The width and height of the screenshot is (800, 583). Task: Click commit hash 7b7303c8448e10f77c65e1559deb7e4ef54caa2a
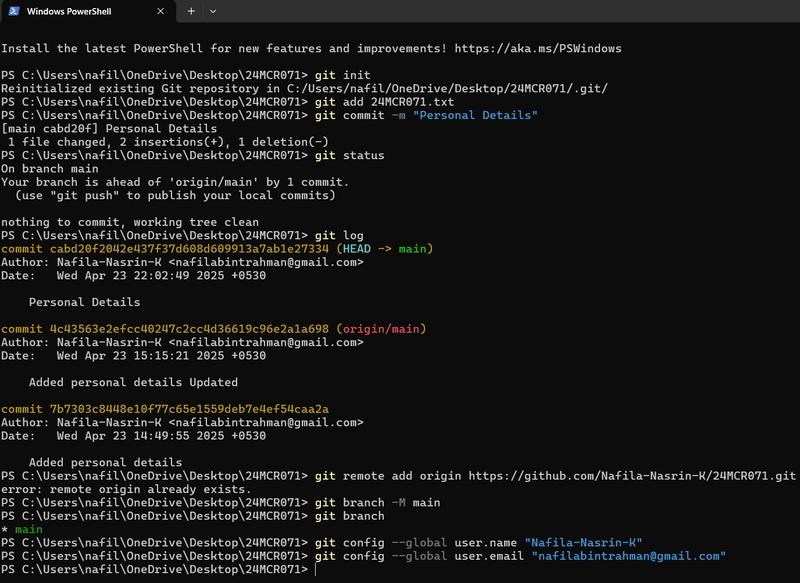[x=189, y=409]
